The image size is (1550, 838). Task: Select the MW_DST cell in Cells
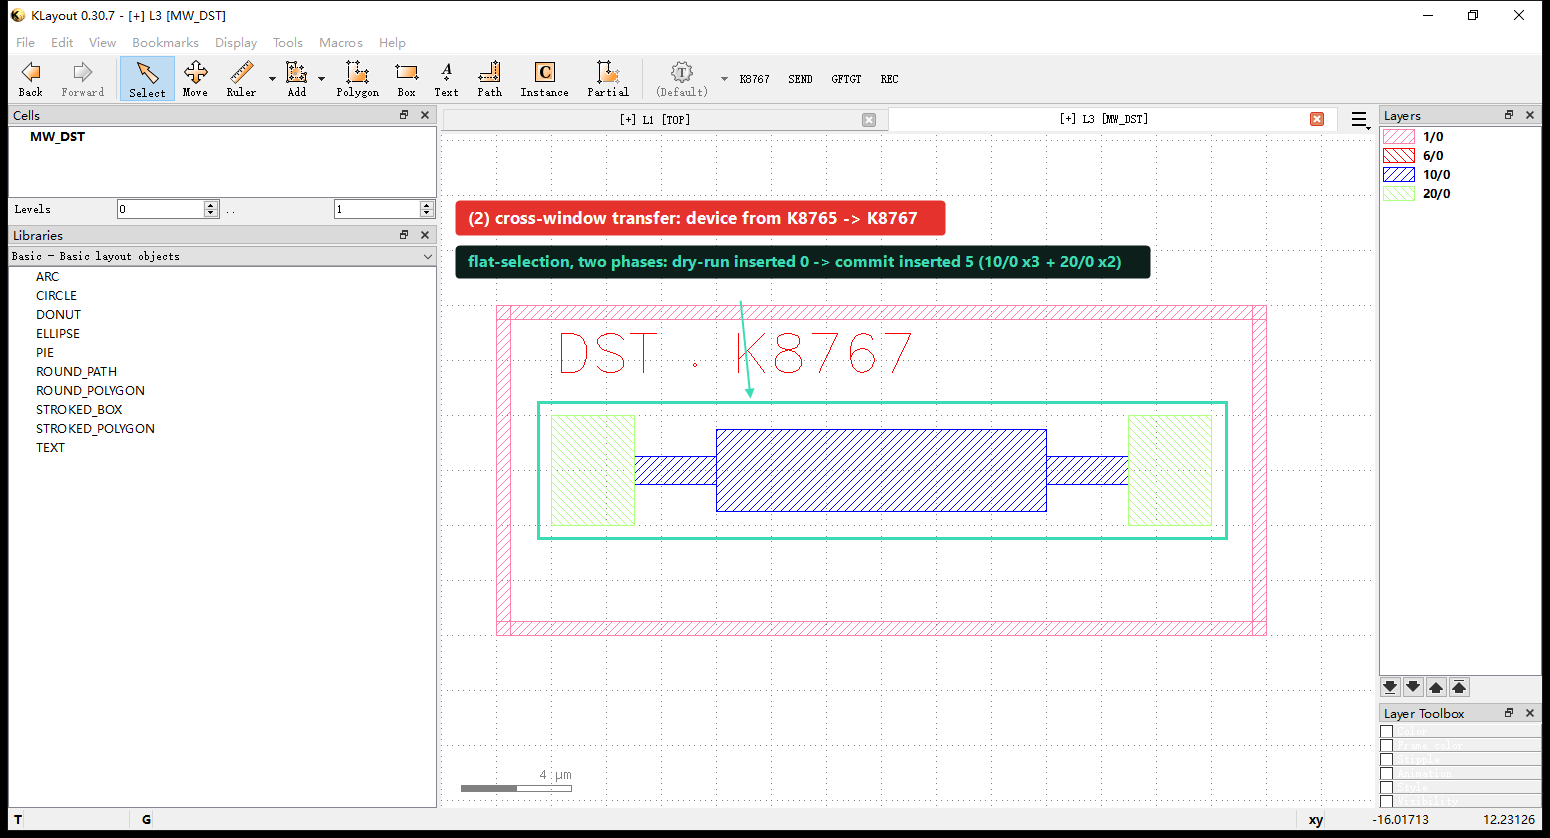[x=57, y=137]
